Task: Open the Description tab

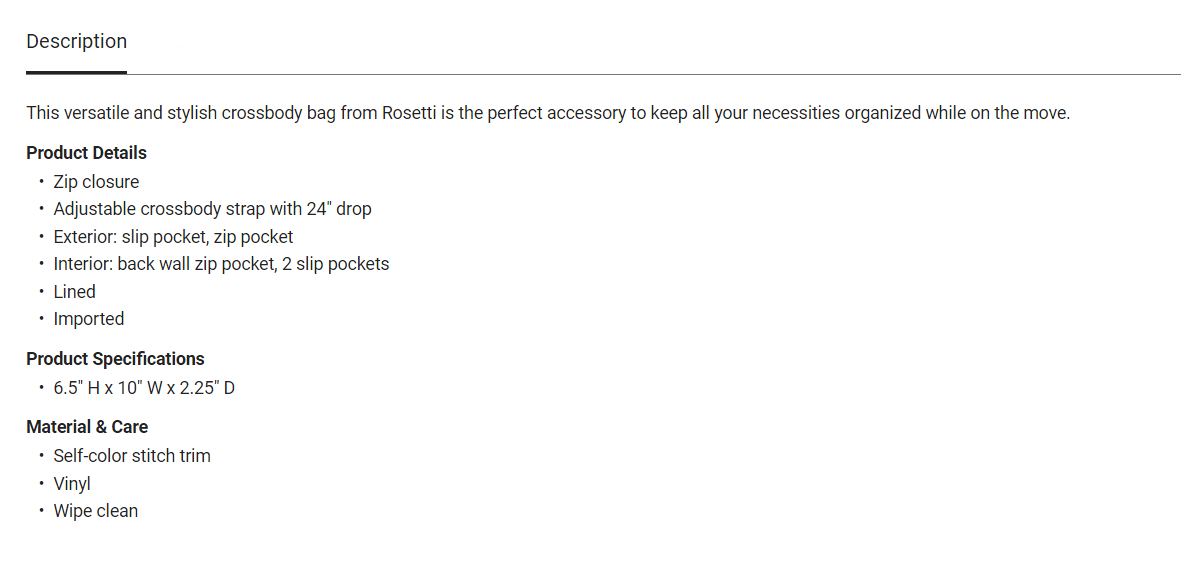Action: [x=76, y=42]
